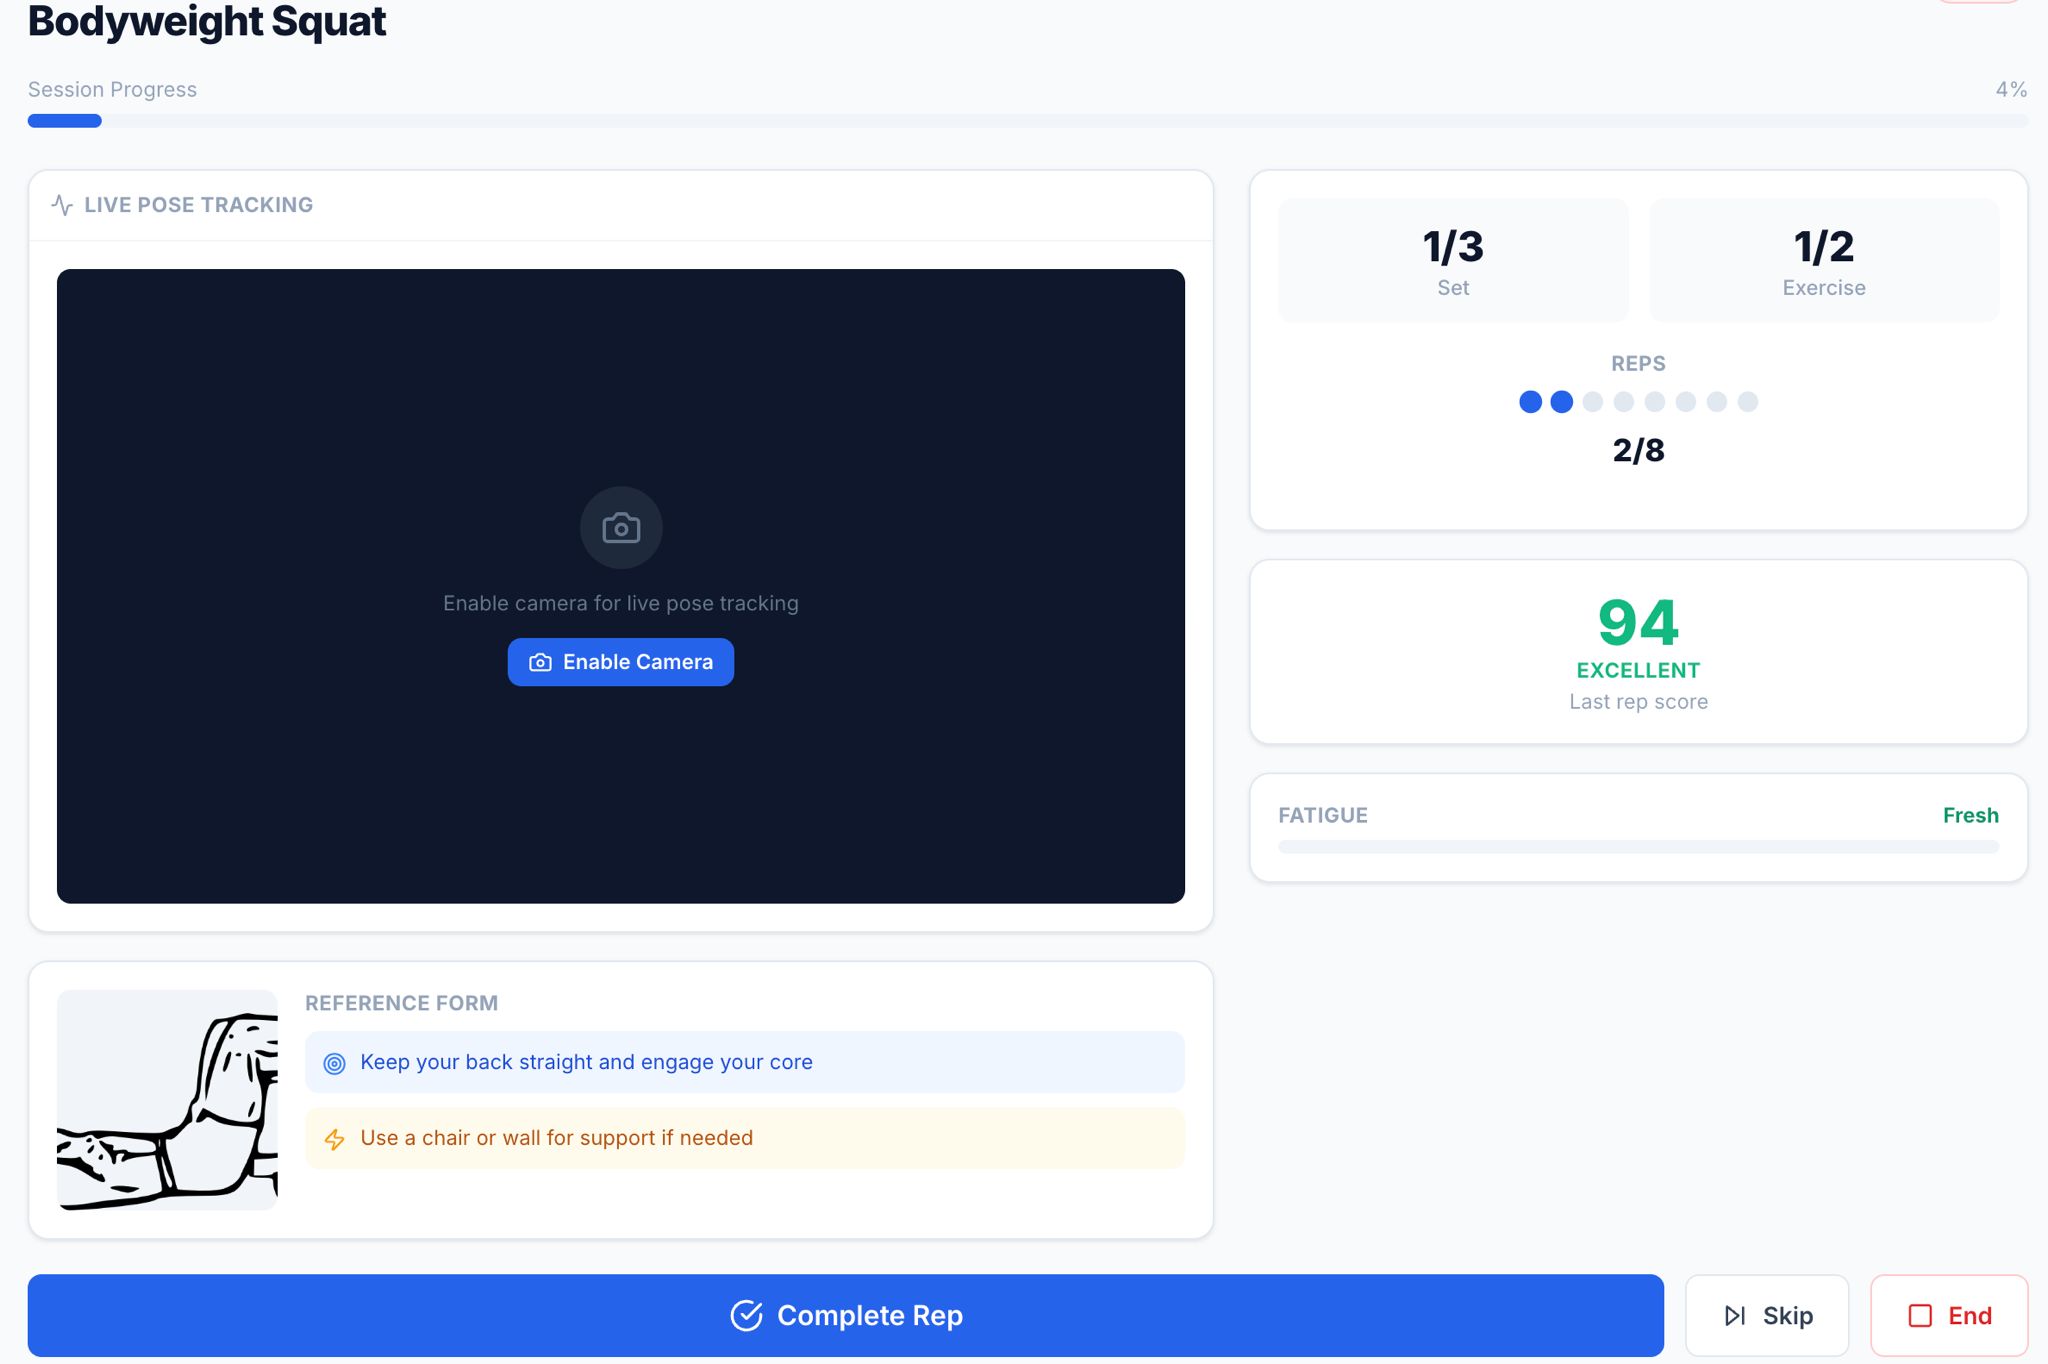Skip the current exercise
Viewport: 2048px width, 1364px height.
(1767, 1316)
